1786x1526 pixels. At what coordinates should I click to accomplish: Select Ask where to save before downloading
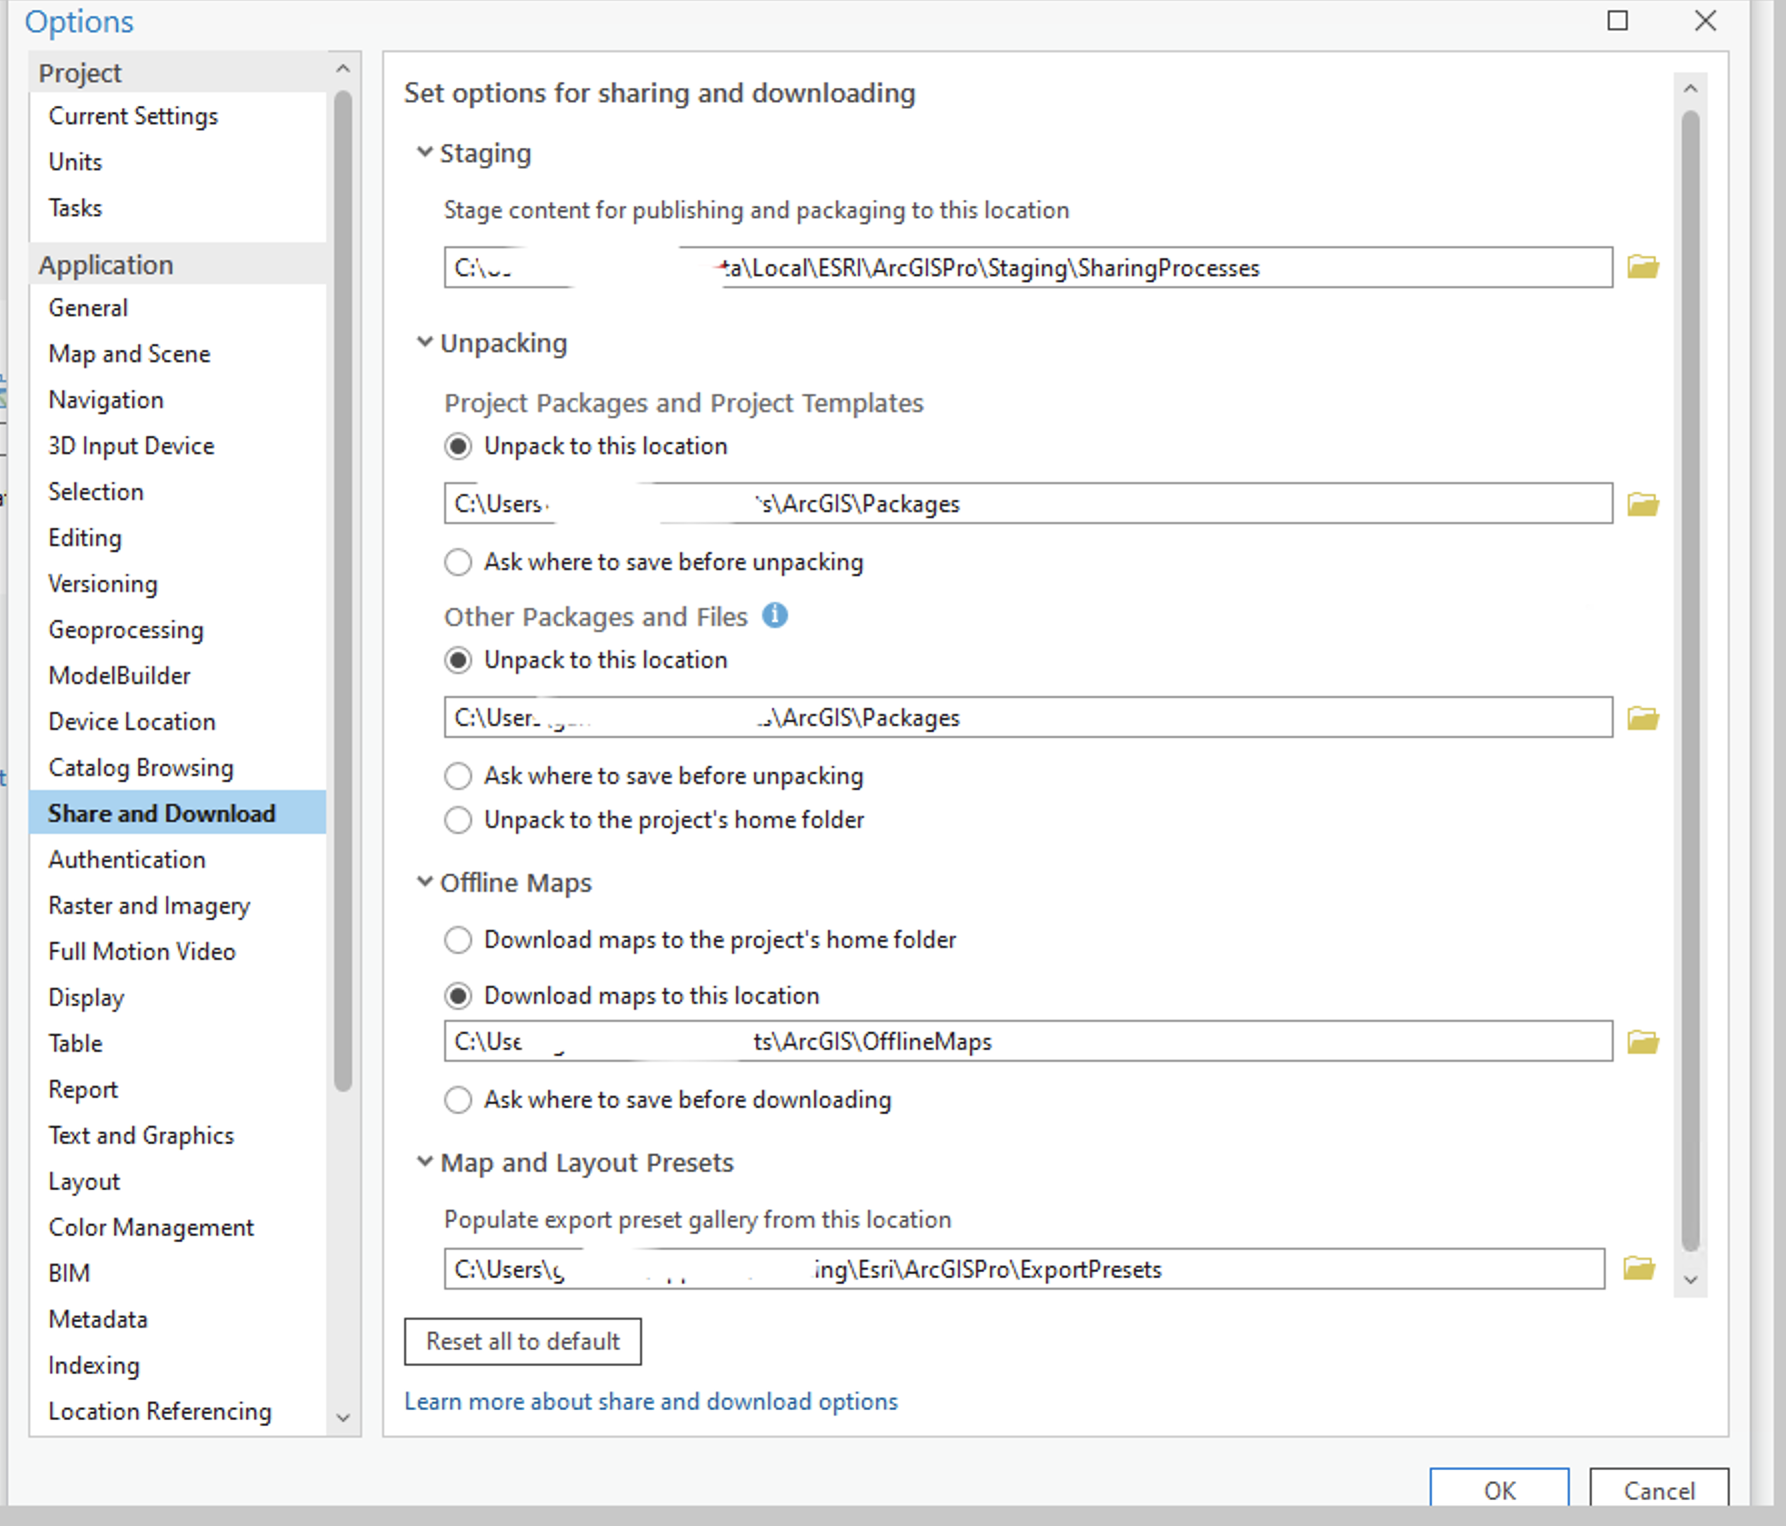[458, 1100]
